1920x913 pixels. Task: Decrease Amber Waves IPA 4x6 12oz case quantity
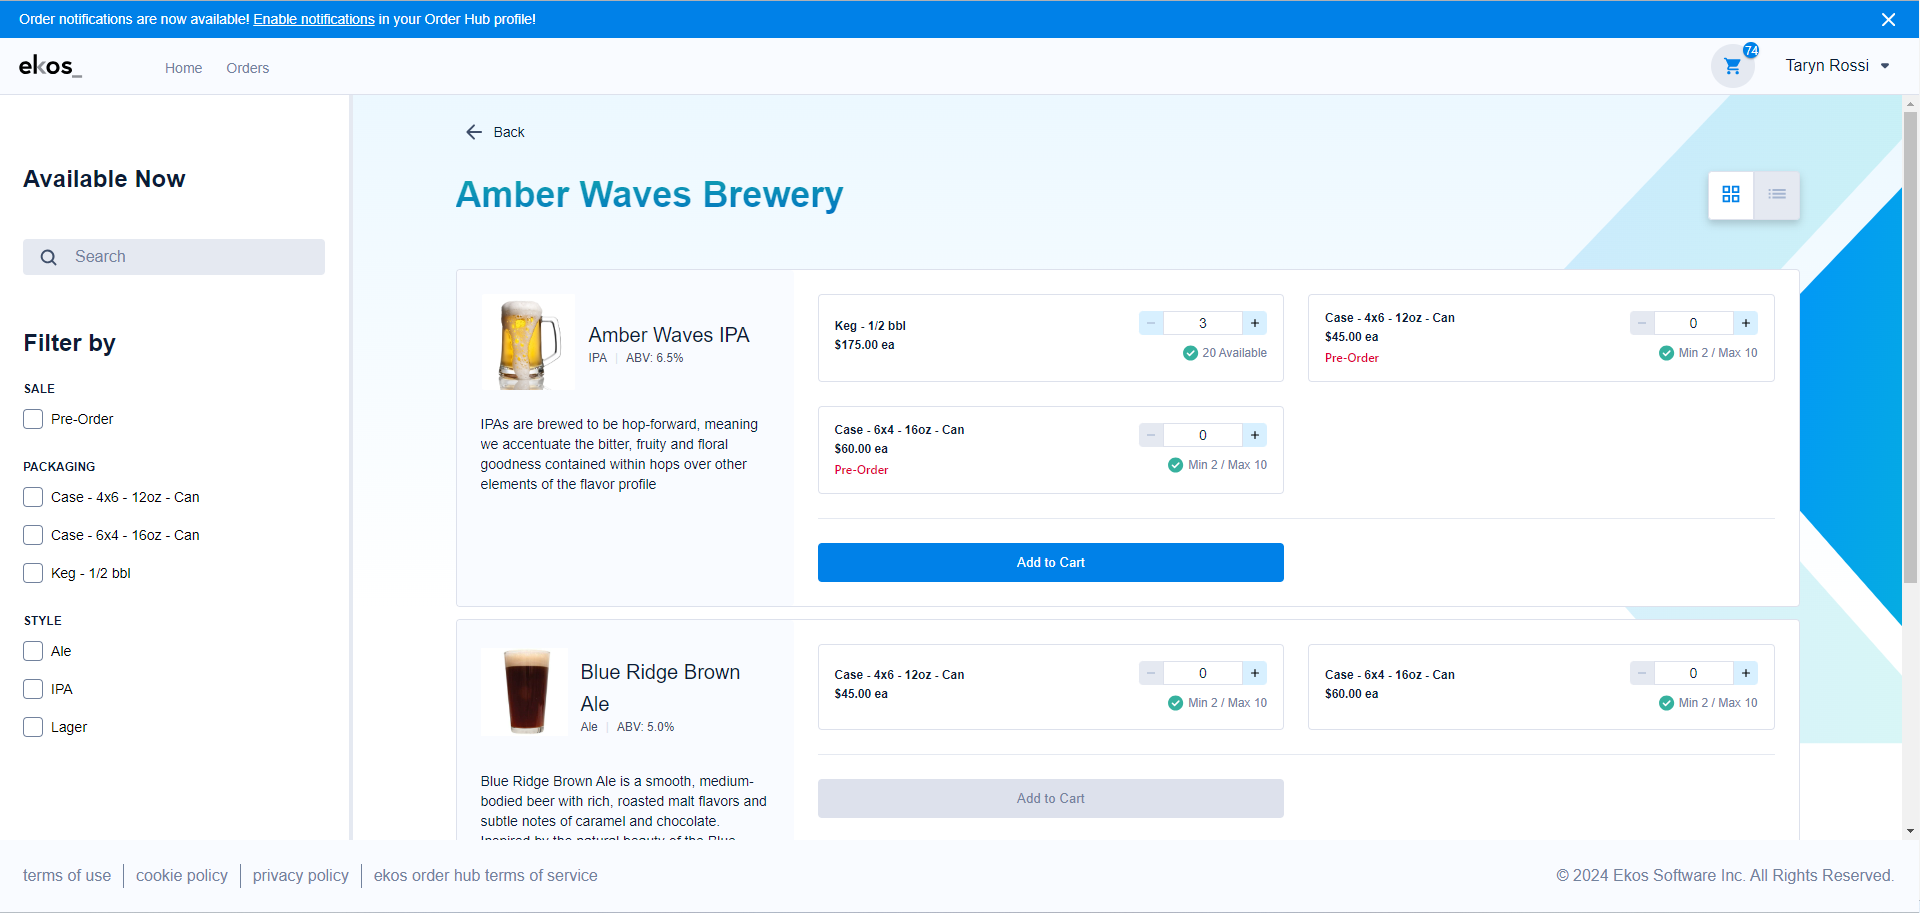[x=1642, y=323]
